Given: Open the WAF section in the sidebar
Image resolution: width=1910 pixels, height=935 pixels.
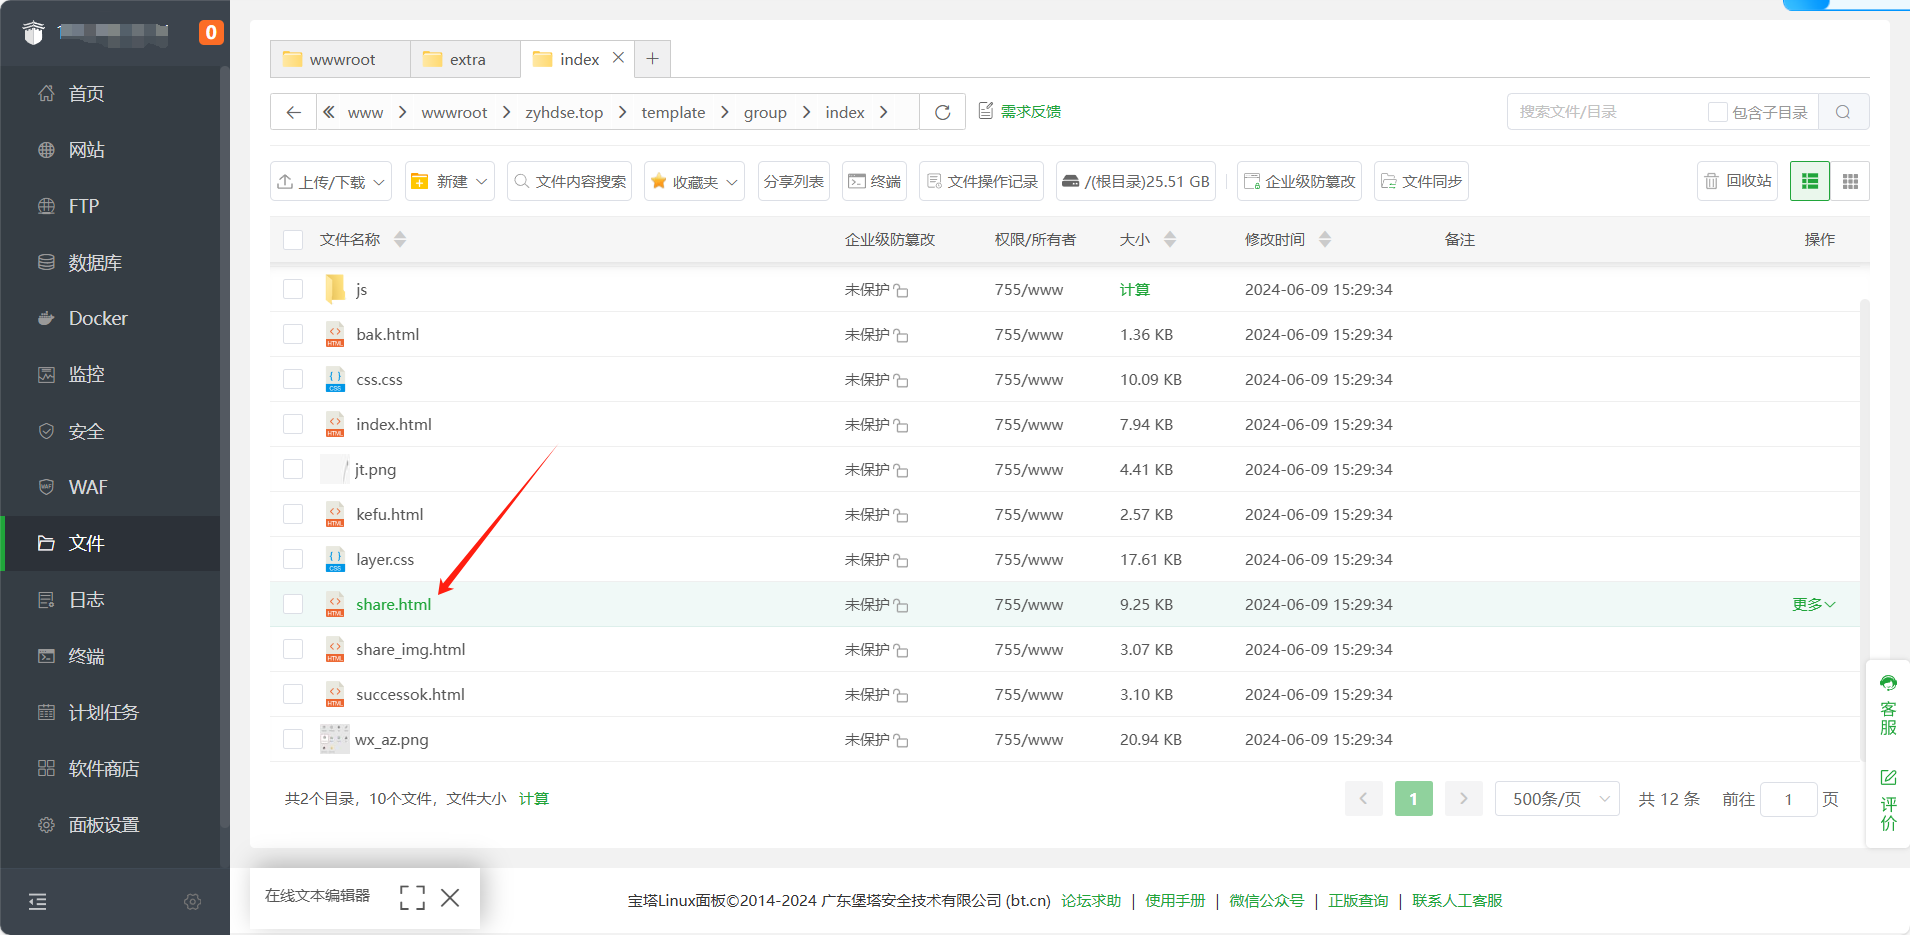Looking at the screenshot, I should pos(87,487).
